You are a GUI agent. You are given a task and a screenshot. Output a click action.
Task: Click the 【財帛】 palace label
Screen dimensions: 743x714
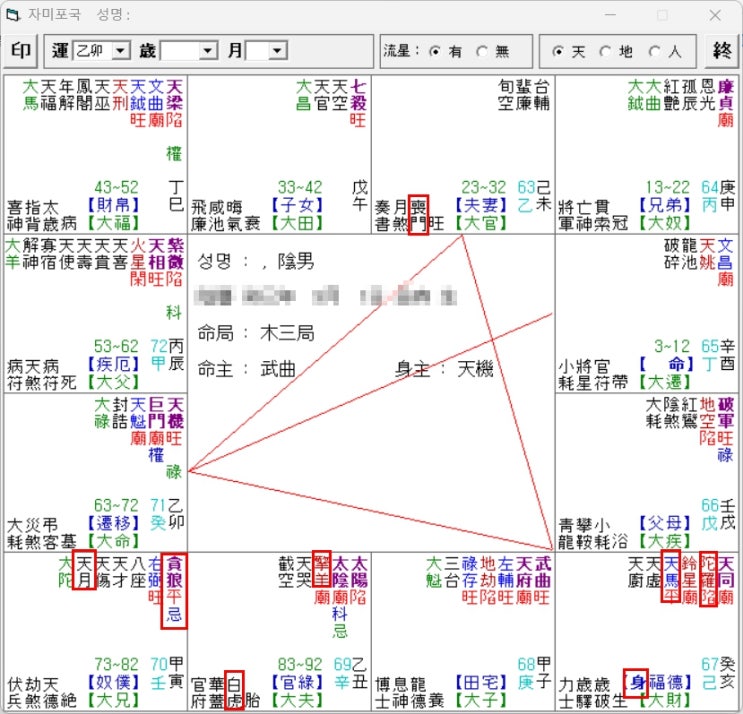114,205
